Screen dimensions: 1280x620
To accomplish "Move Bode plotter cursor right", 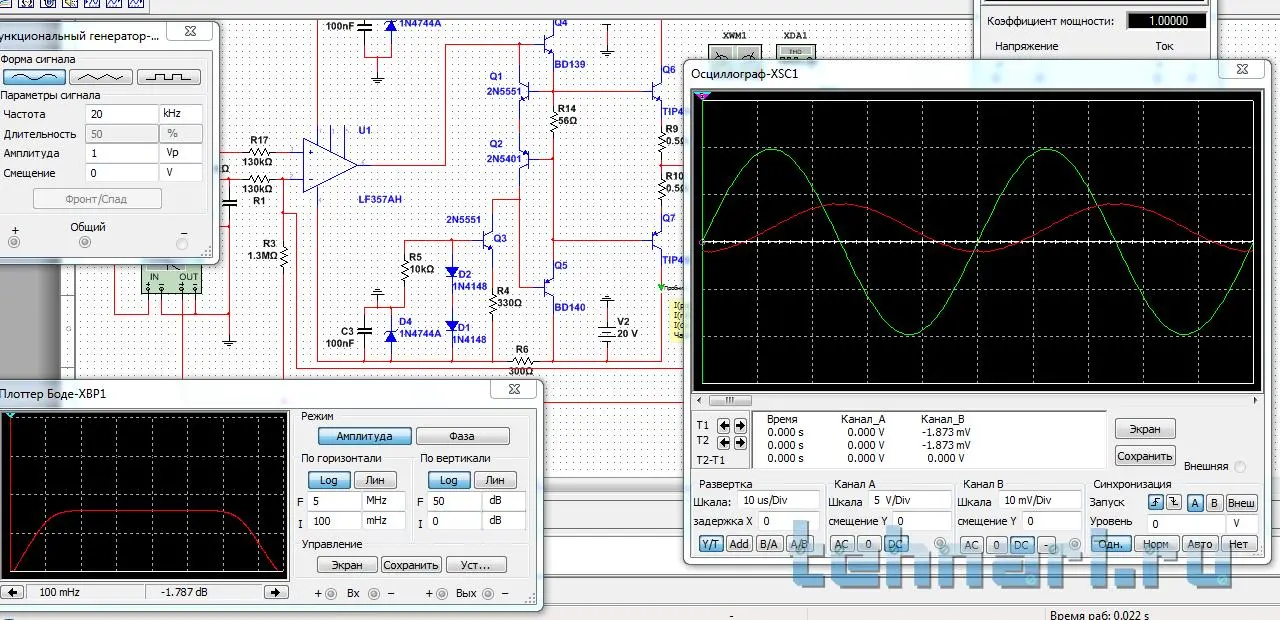I will (275, 592).
